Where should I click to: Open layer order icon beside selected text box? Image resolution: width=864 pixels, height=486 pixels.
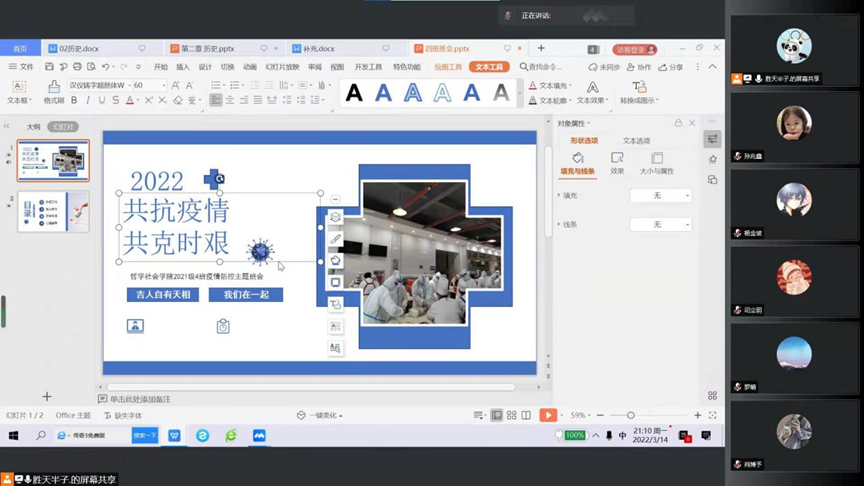tap(336, 217)
